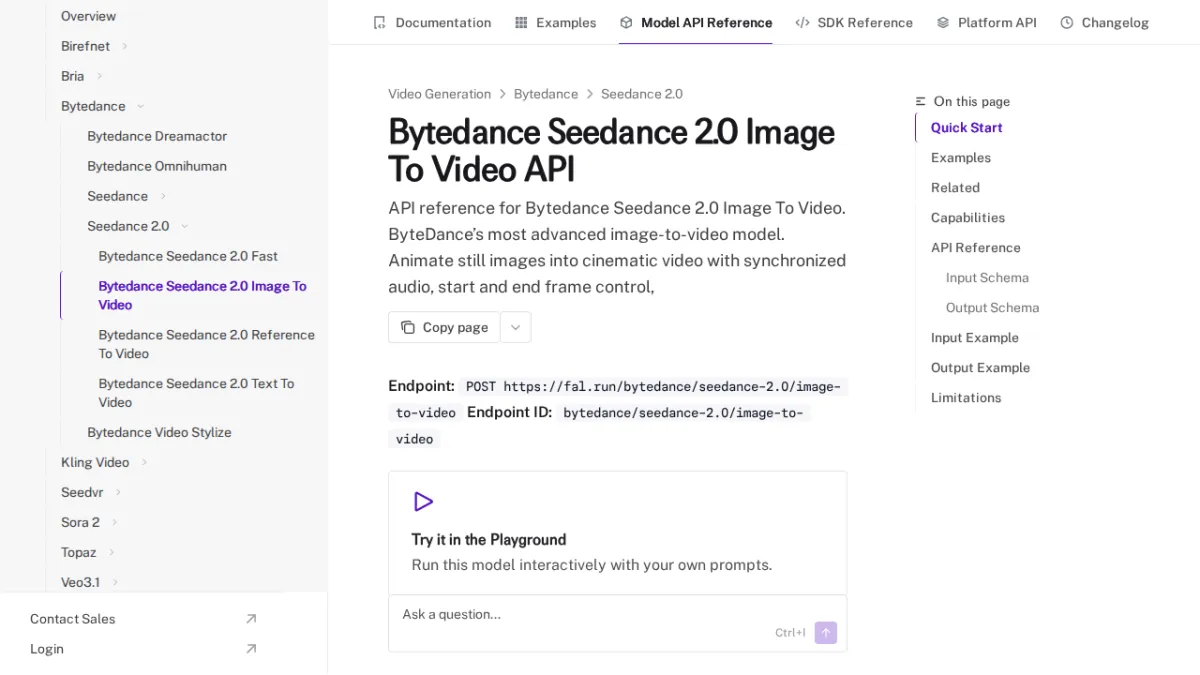The height and width of the screenshot is (675, 1200).
Task: Go to the Changelog tab
Action: tap(1104, 22)
